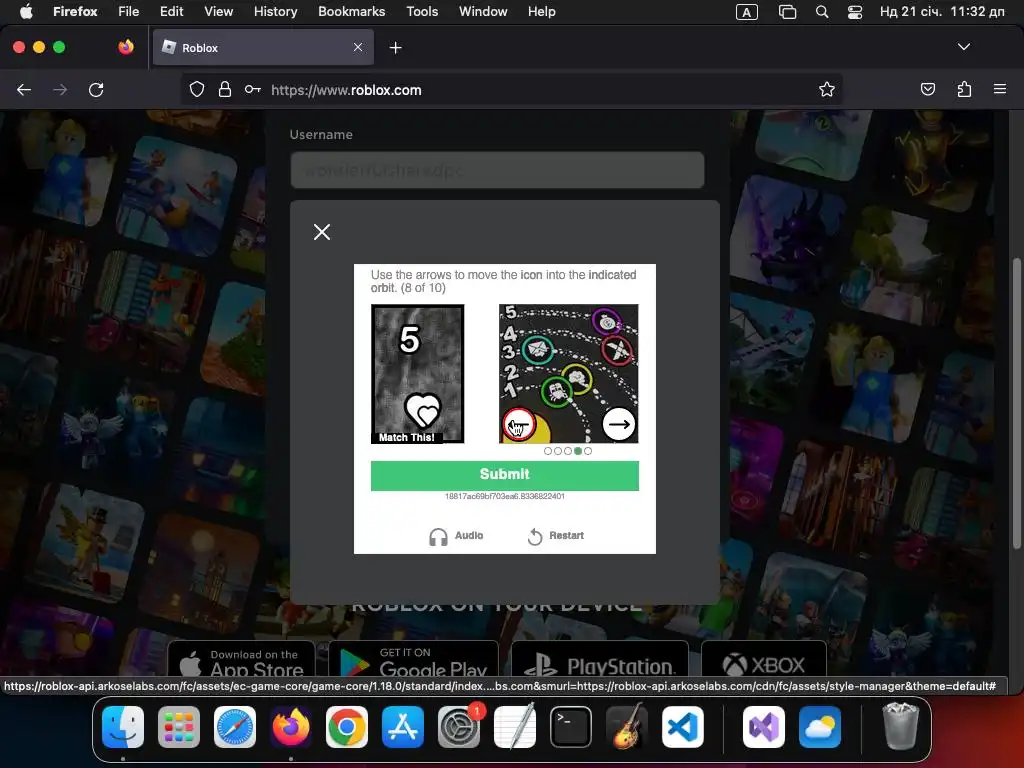
Task: Open Visual Studio from the Dock
Action: (x=763, y=727)
